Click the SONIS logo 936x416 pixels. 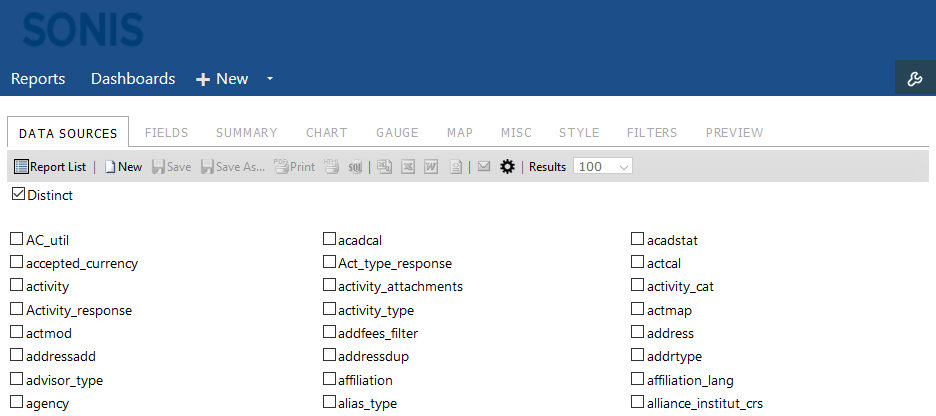tap(83, 30)
